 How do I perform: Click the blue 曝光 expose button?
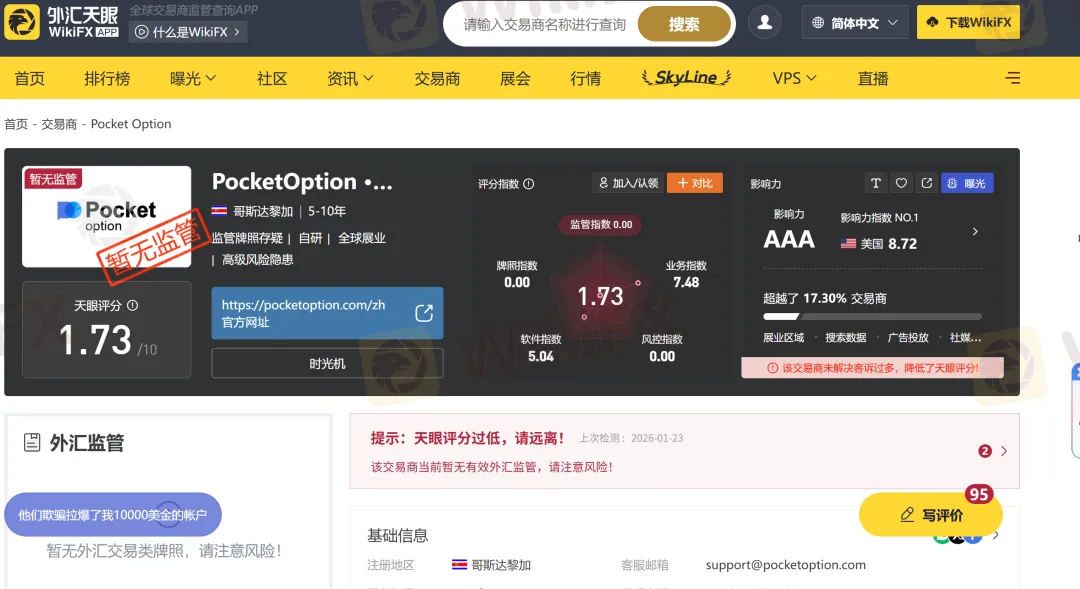pyautogui.click(x=967, y=183)
